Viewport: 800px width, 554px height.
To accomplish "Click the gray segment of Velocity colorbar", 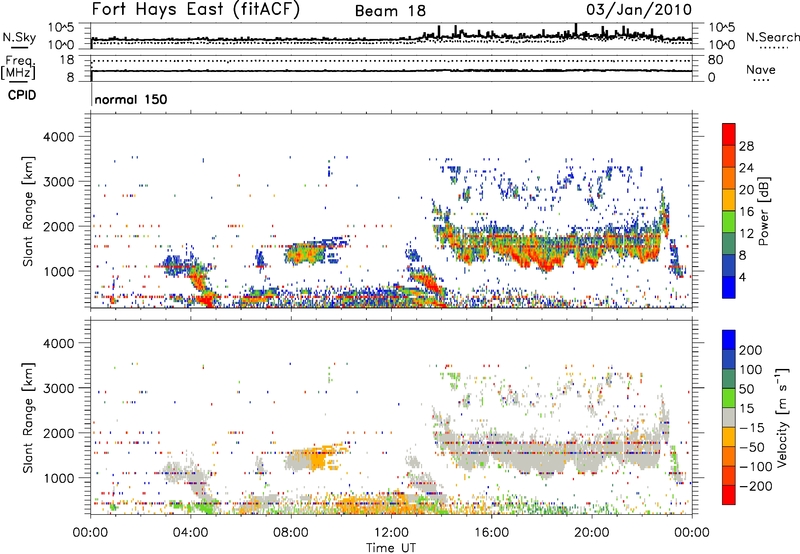I will [x=729, y=417].
